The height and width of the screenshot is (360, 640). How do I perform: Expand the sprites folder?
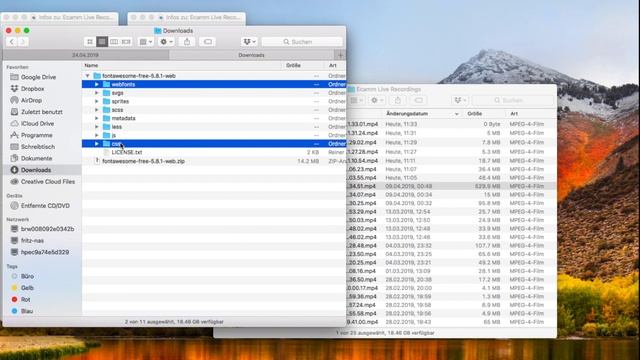(x=97, y=101)
